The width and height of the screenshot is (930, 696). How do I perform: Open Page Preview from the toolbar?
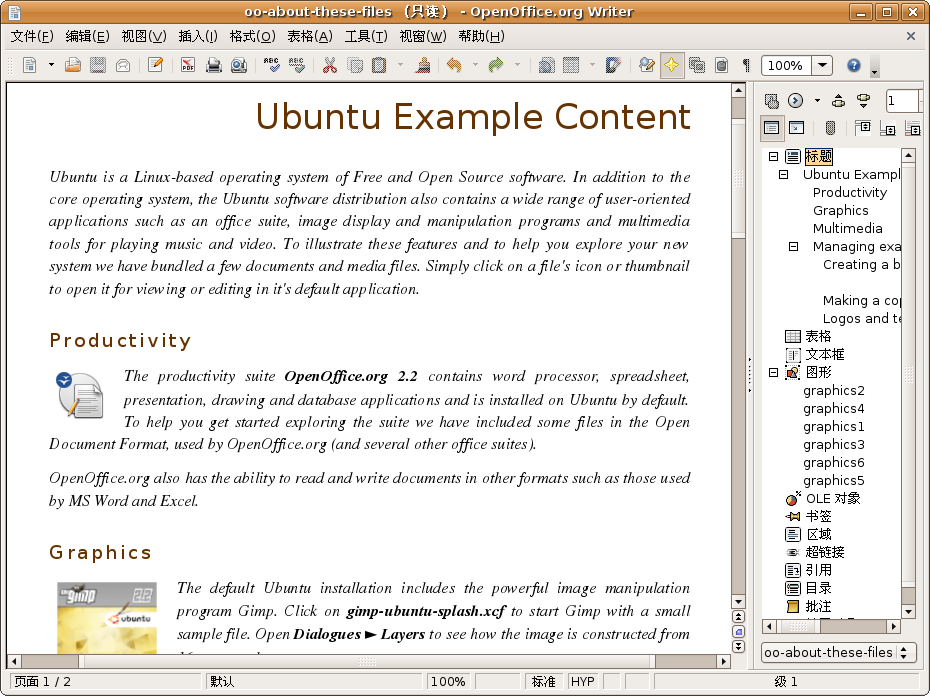(238, 65)
